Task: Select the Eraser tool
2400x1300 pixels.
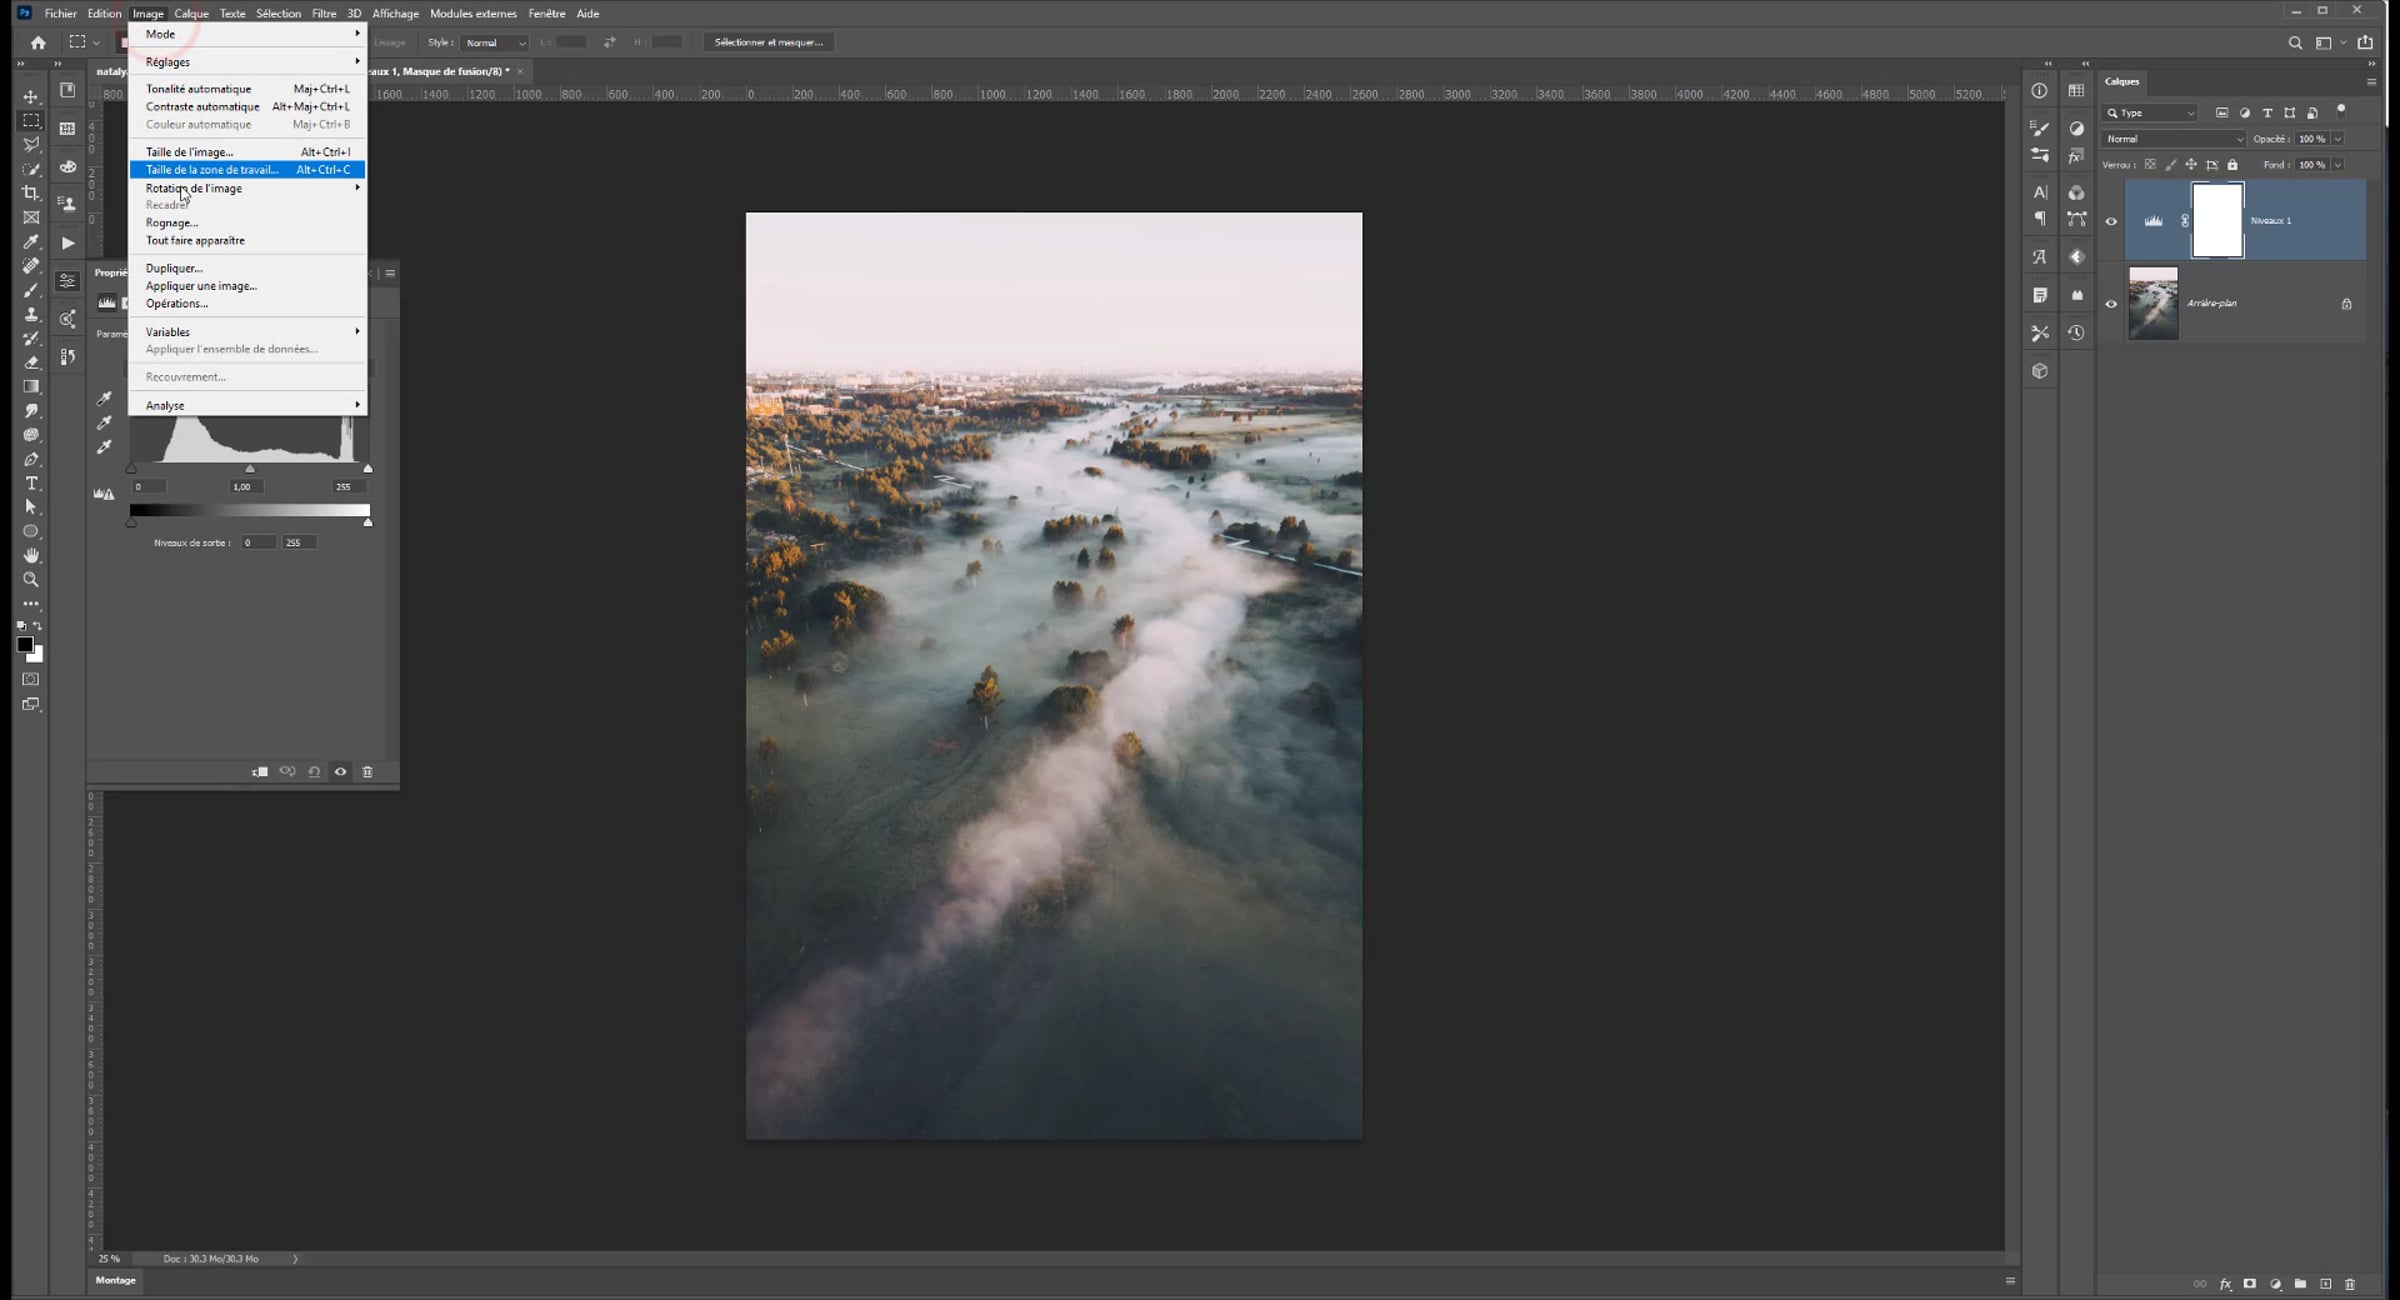Action: (x=31, y=363)
